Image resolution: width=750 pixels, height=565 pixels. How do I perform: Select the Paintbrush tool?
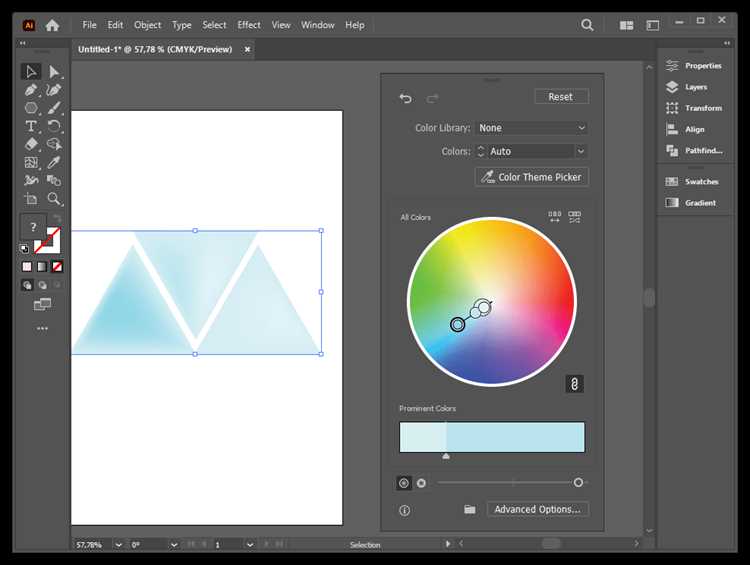(54, 108)
